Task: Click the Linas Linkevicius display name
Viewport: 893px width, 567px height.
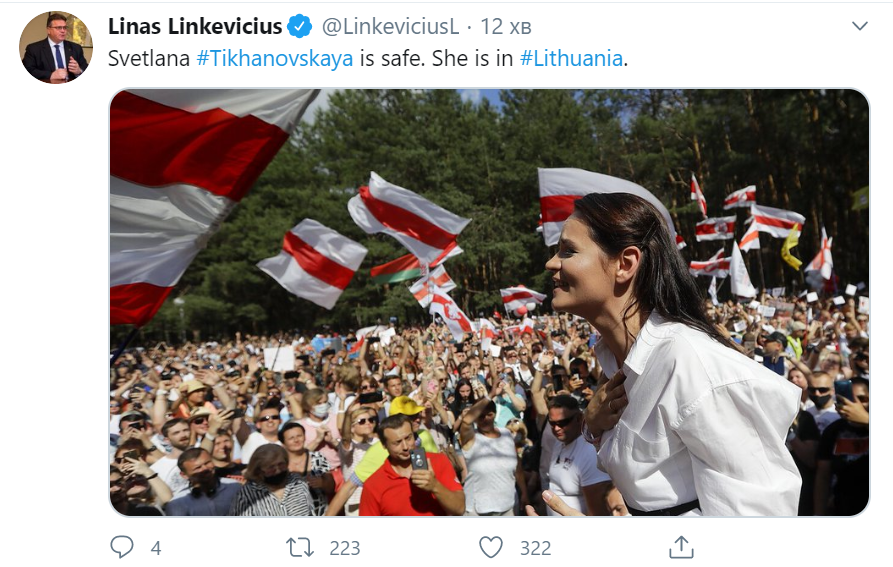Action: point(195,26)
